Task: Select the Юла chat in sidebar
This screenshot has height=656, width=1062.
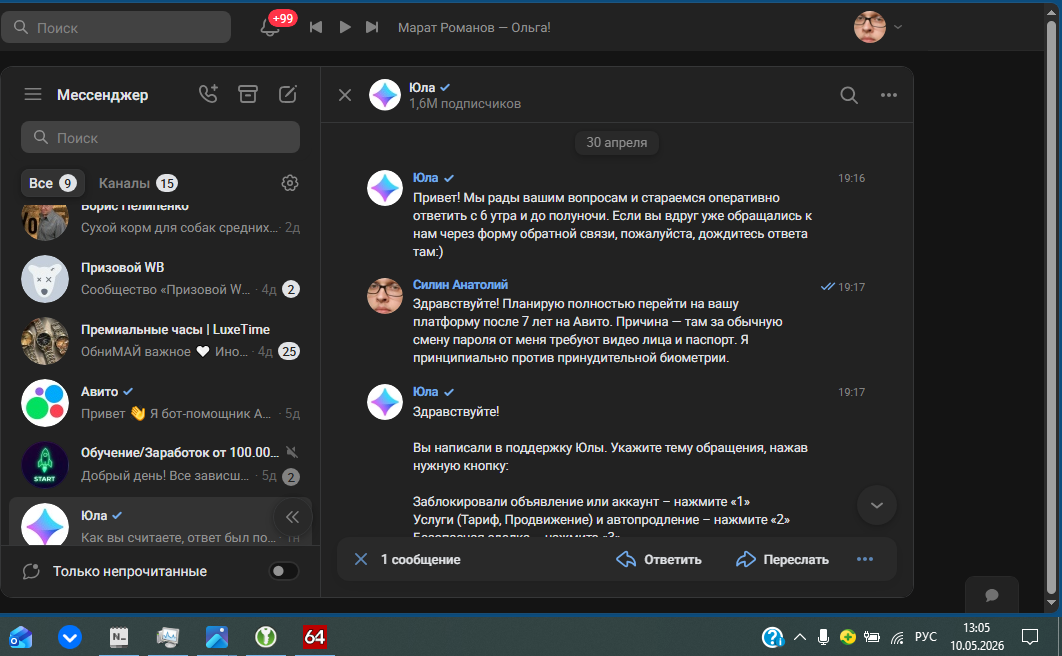Action: pyautogui.click(x=161, y=522)
